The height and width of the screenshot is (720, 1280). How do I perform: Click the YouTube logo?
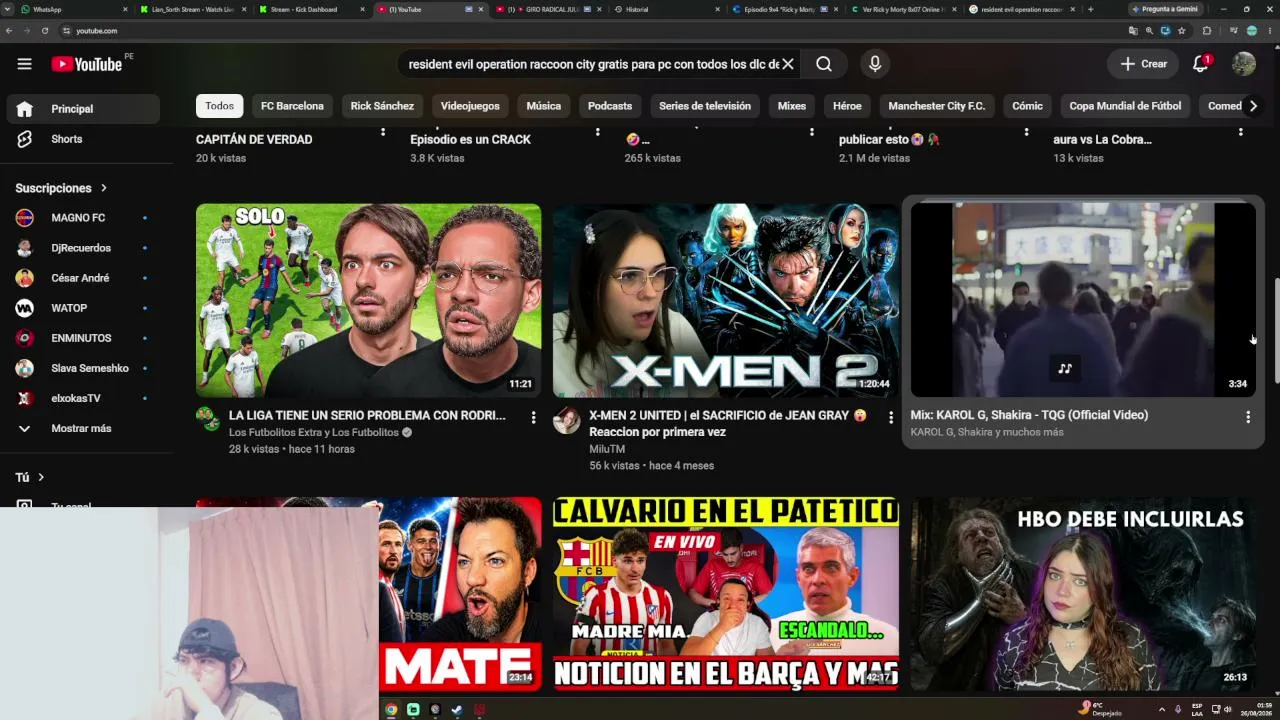(x=87, y=64)
